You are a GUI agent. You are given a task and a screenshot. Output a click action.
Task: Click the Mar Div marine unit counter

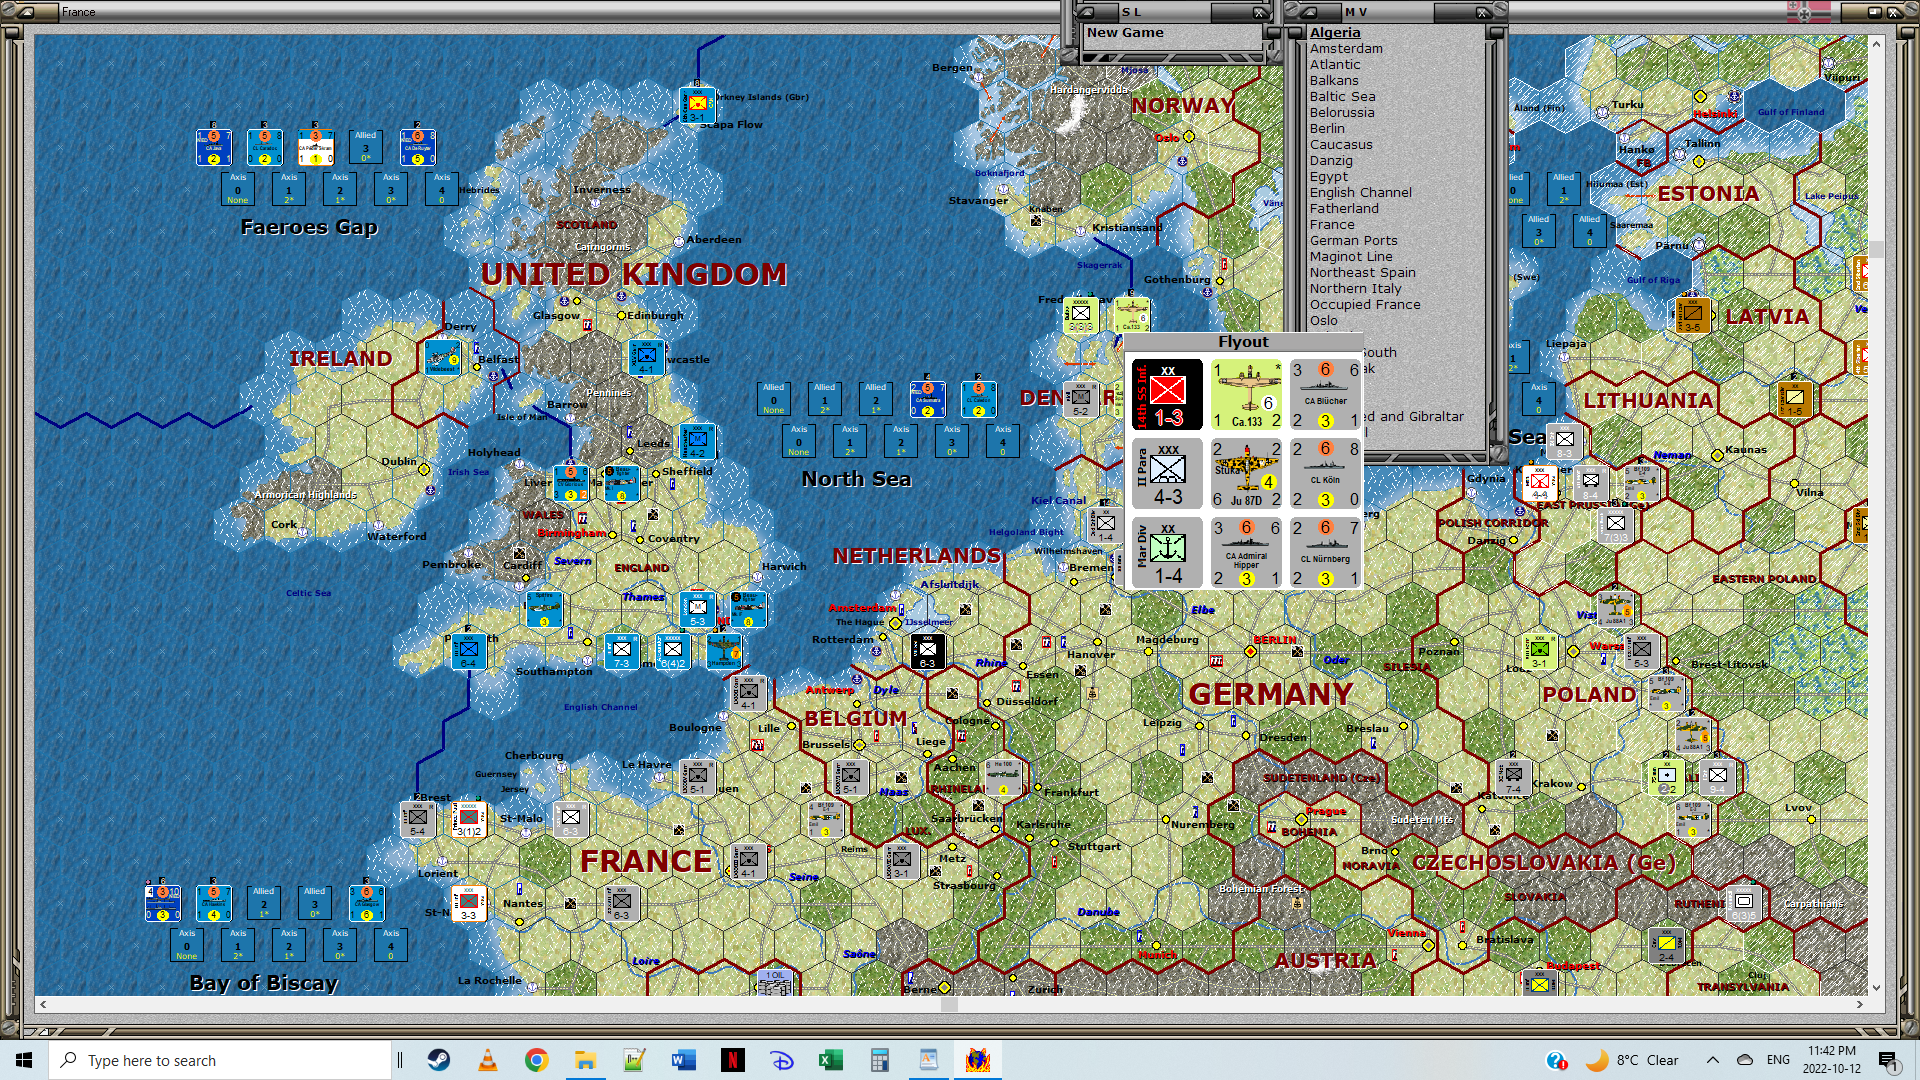[x=1167, y=553]
